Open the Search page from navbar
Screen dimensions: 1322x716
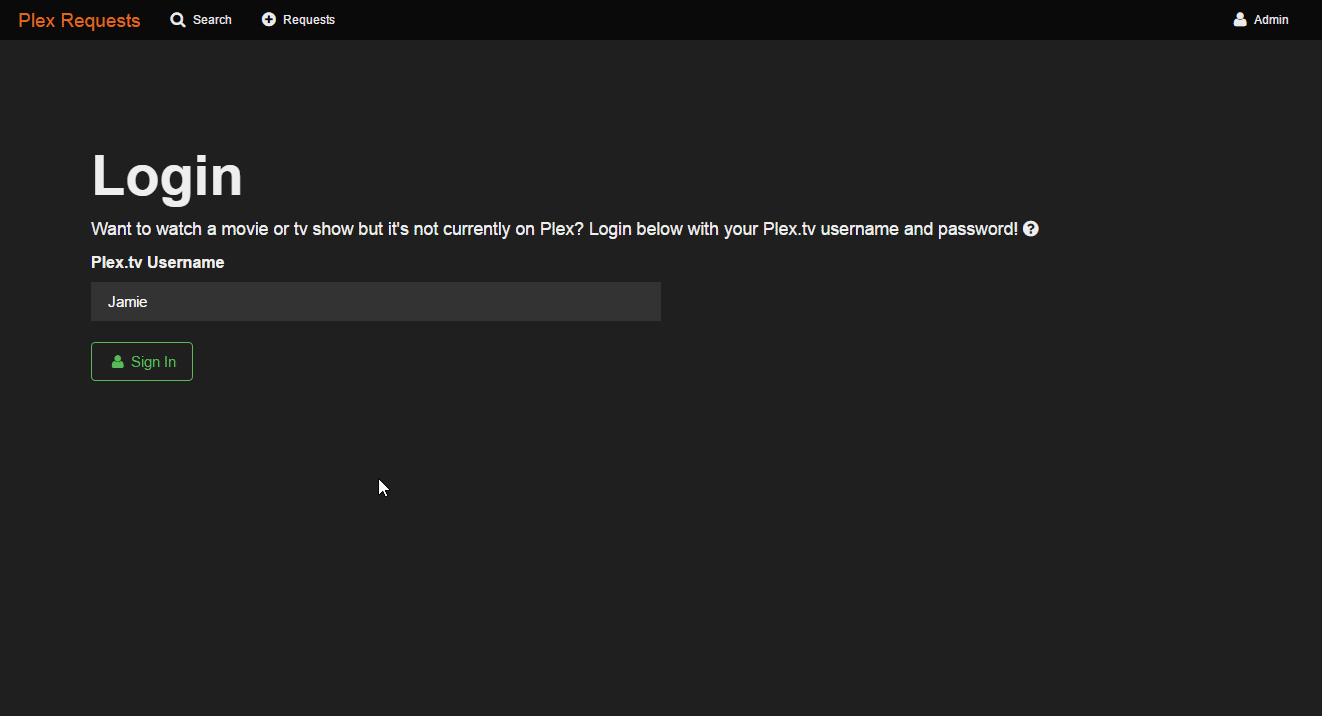212,20
